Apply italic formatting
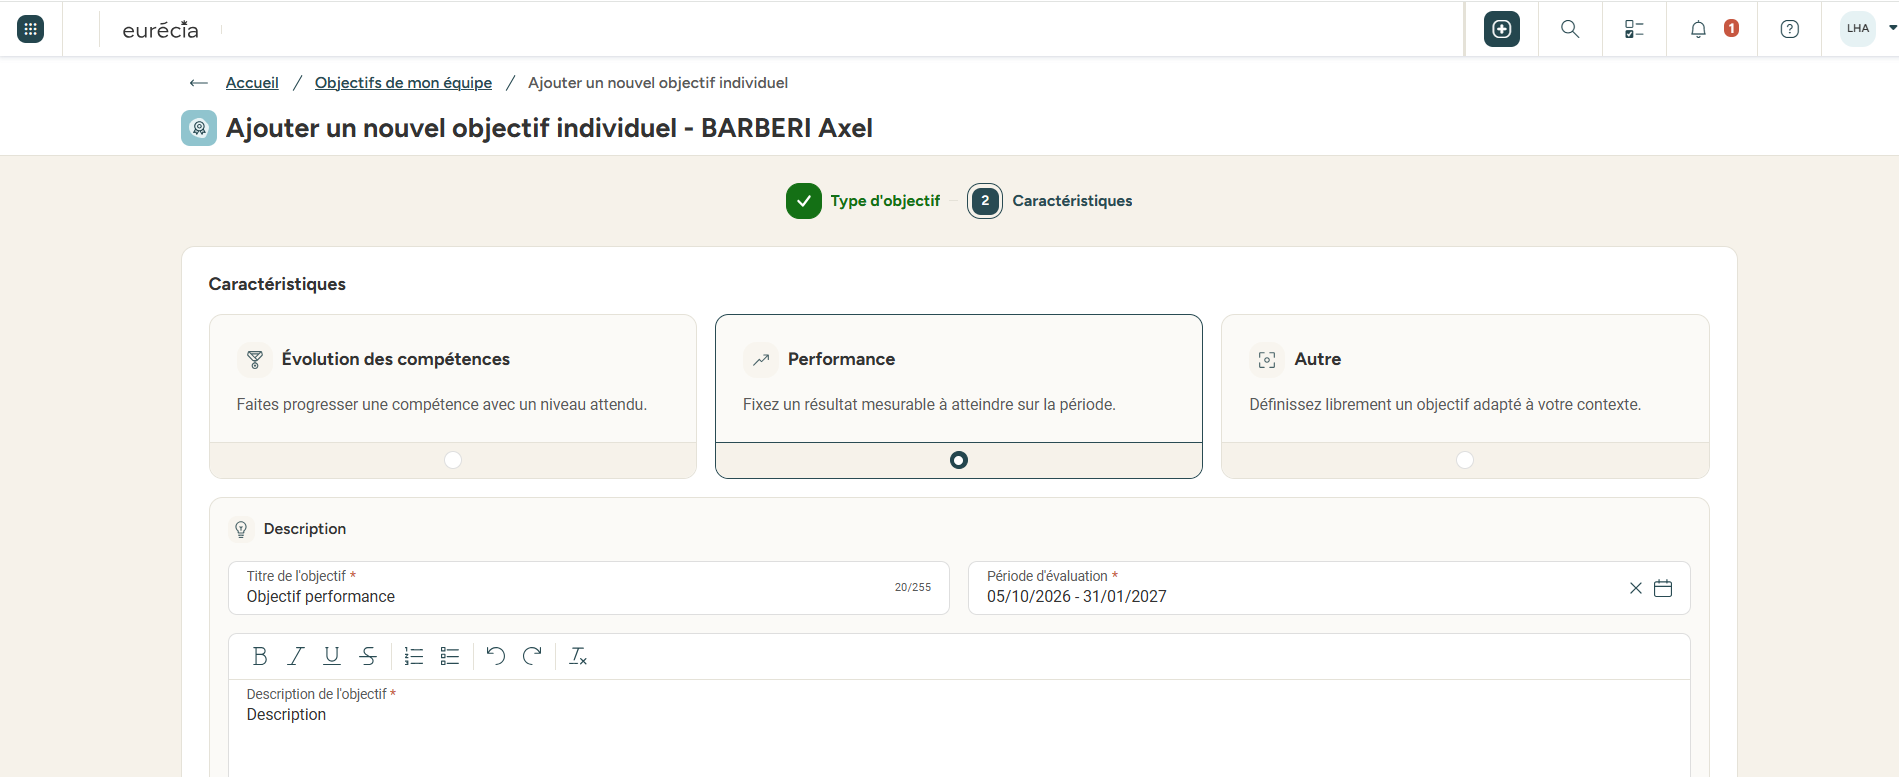Viewport: 1899px width, 777px height. [296, 656]
